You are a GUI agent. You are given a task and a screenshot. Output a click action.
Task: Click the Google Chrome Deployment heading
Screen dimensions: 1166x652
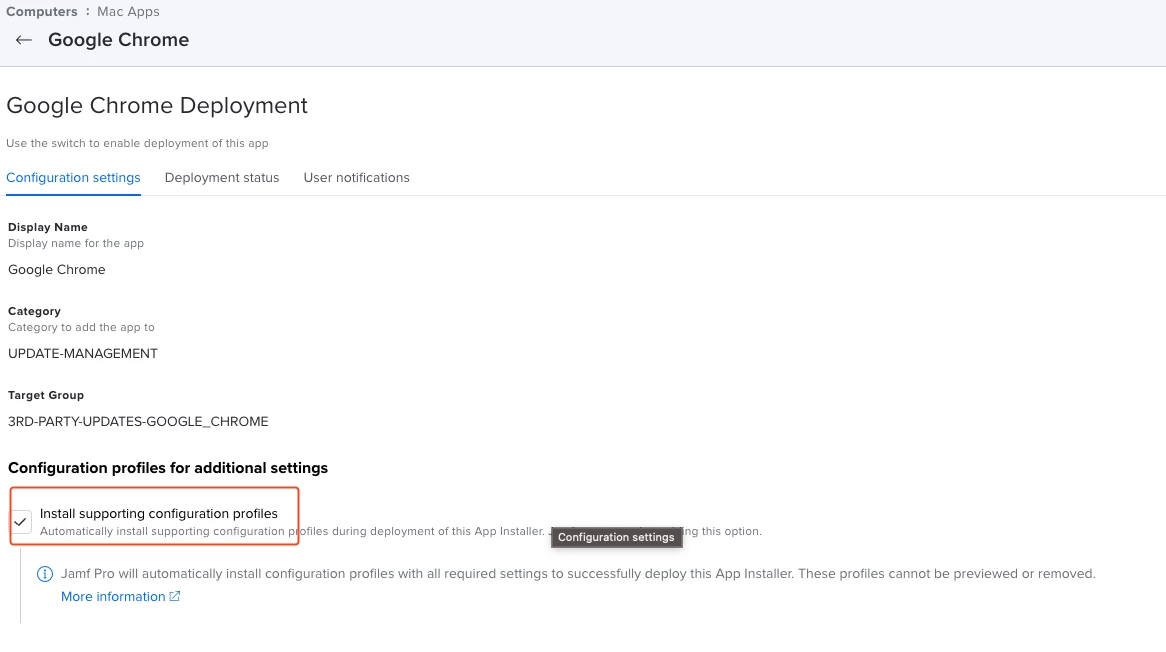(157, 106)
